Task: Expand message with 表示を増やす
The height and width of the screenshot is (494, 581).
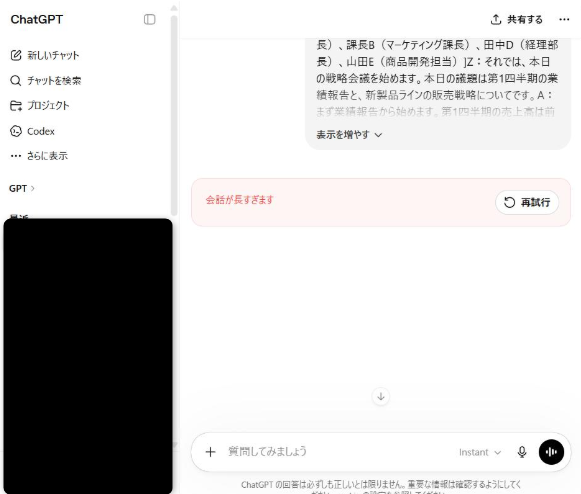Action: pyautogui.click(x=349, y=135)
